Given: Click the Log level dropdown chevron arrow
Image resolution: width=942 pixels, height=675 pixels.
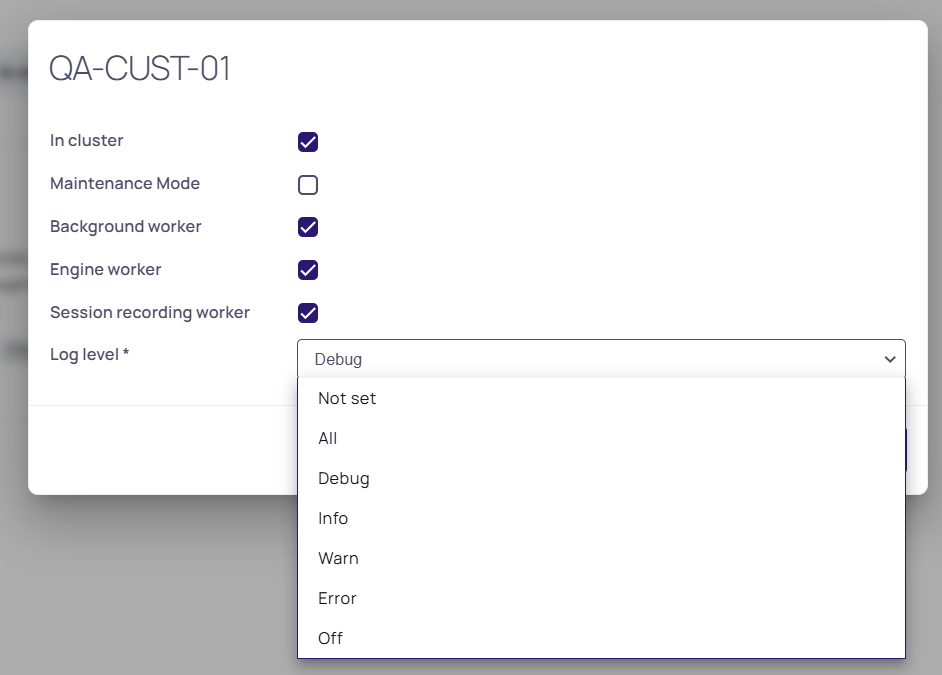Looking at the screenshot, I should 890,359.
